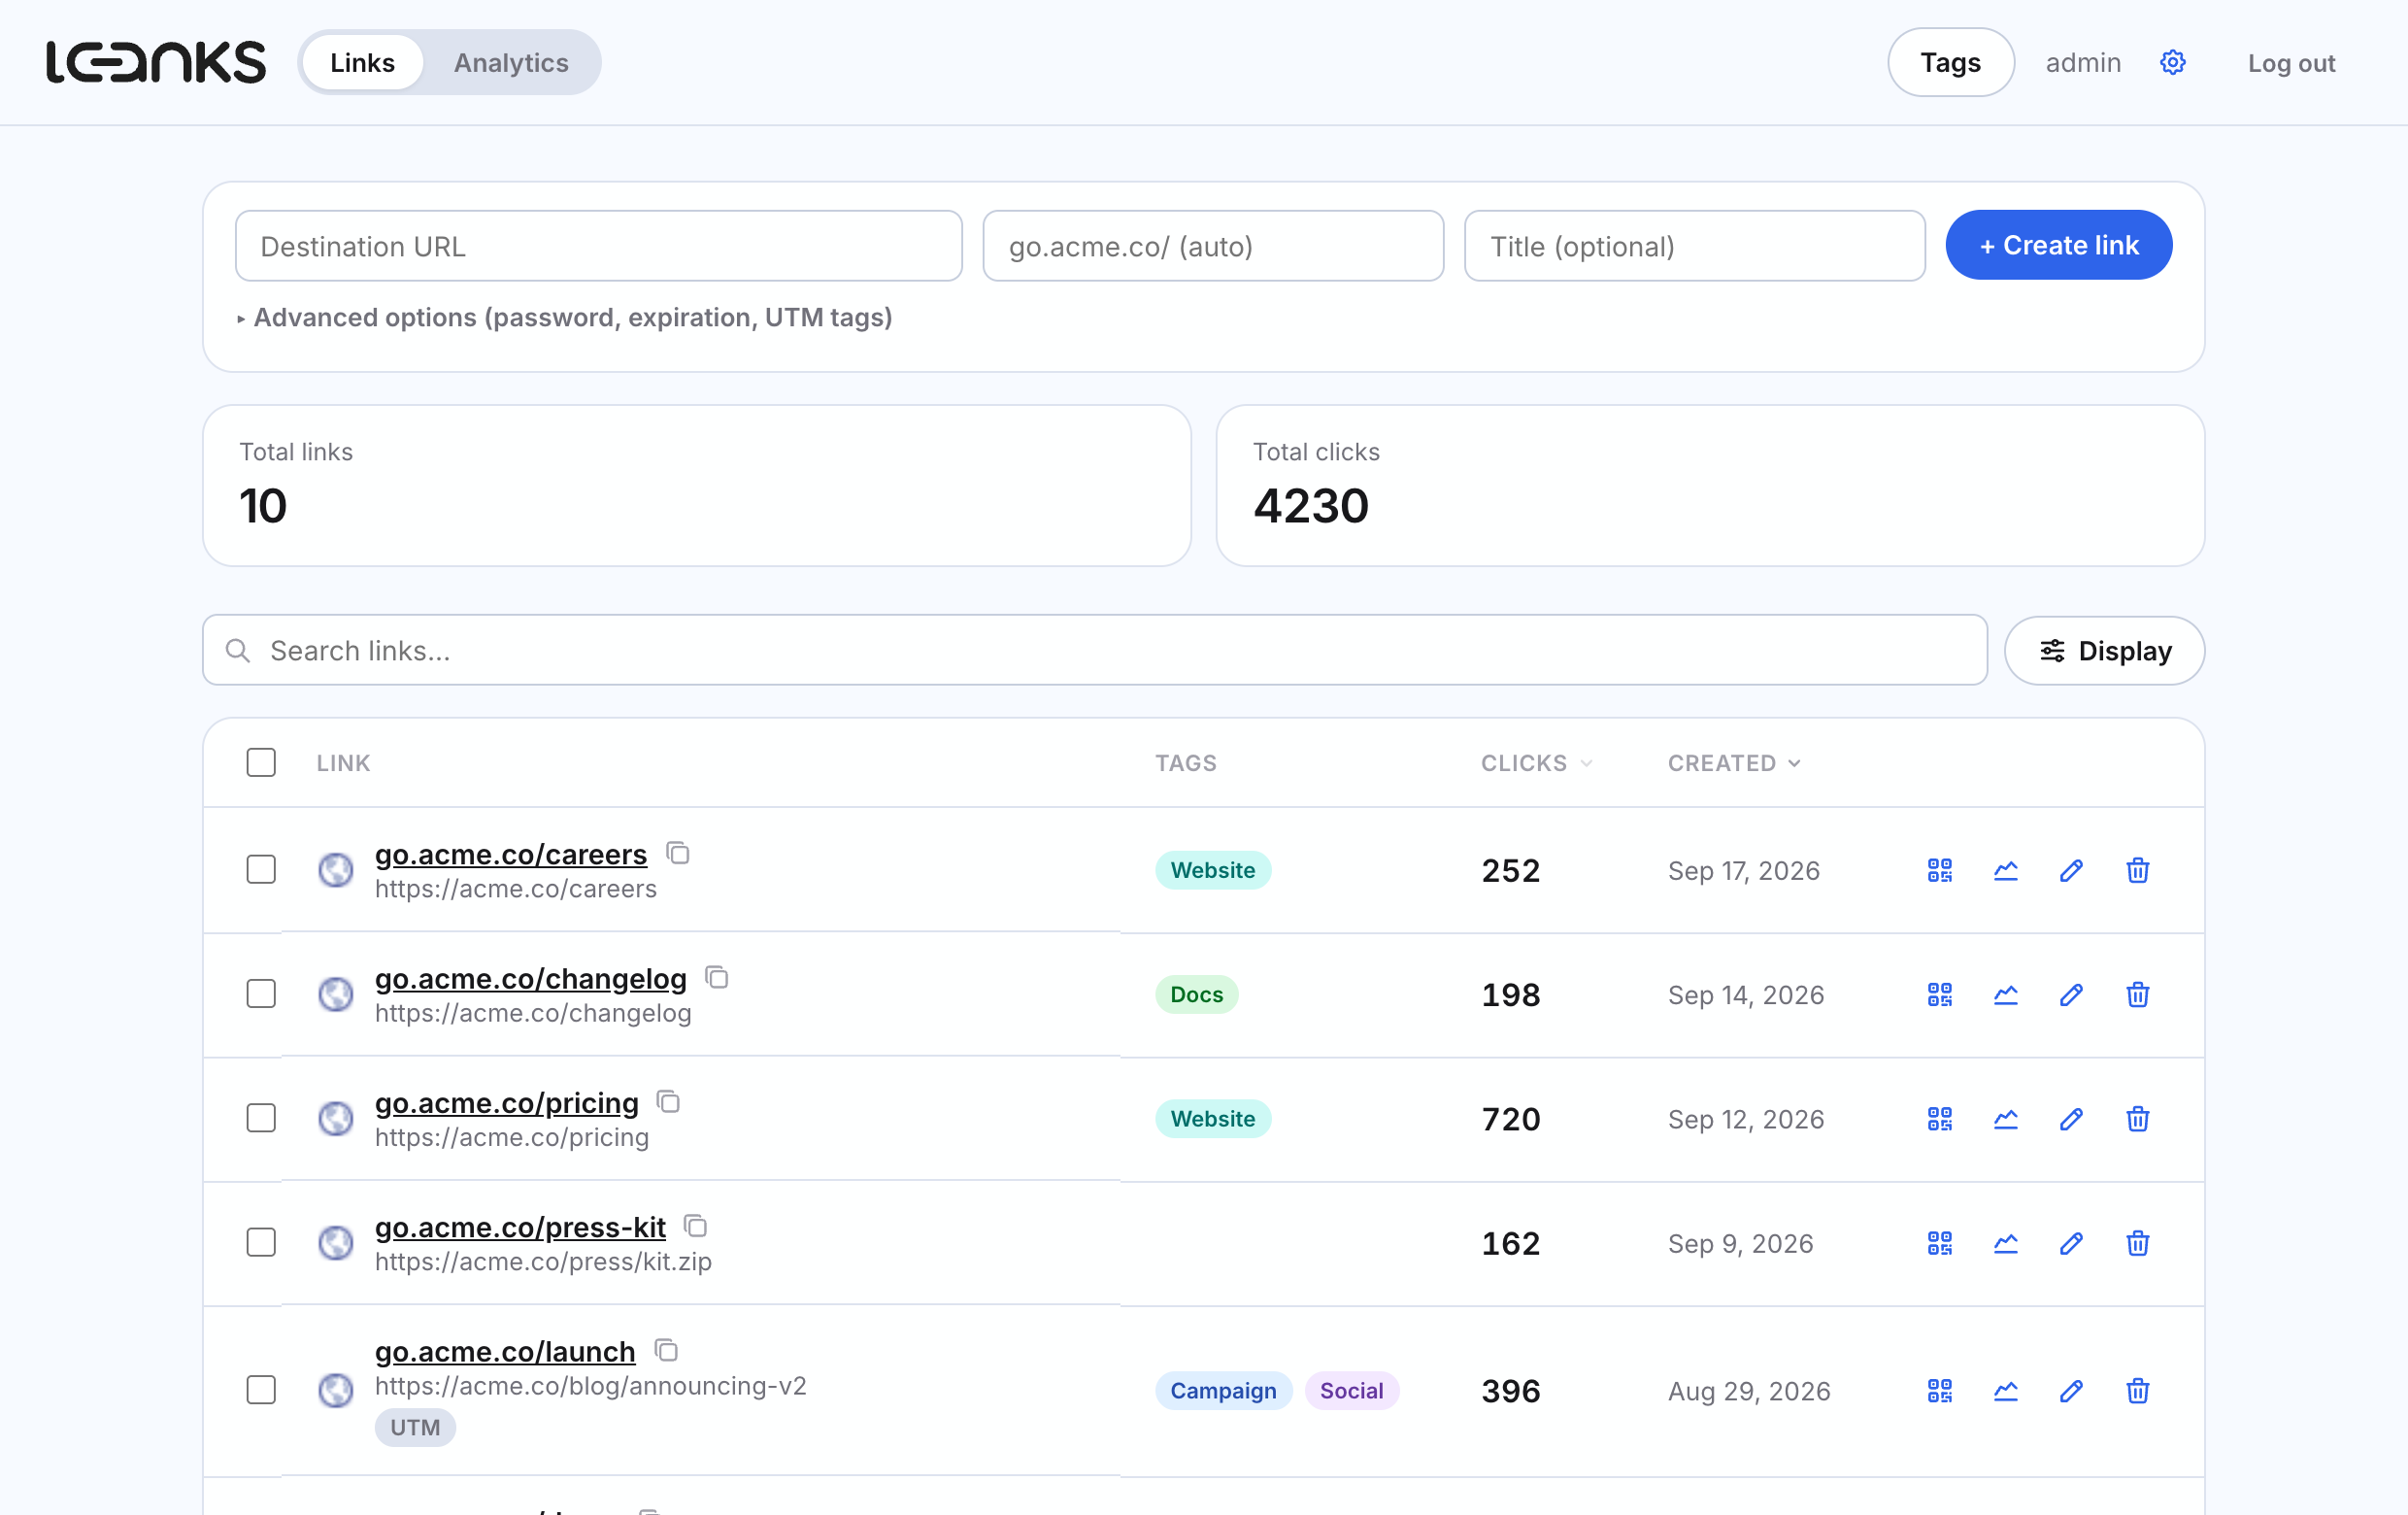The height and width of the screenshot is (1515, 2408).
Task: Edit the go.acme.co/pricing link
Action: (2072, 1119)
